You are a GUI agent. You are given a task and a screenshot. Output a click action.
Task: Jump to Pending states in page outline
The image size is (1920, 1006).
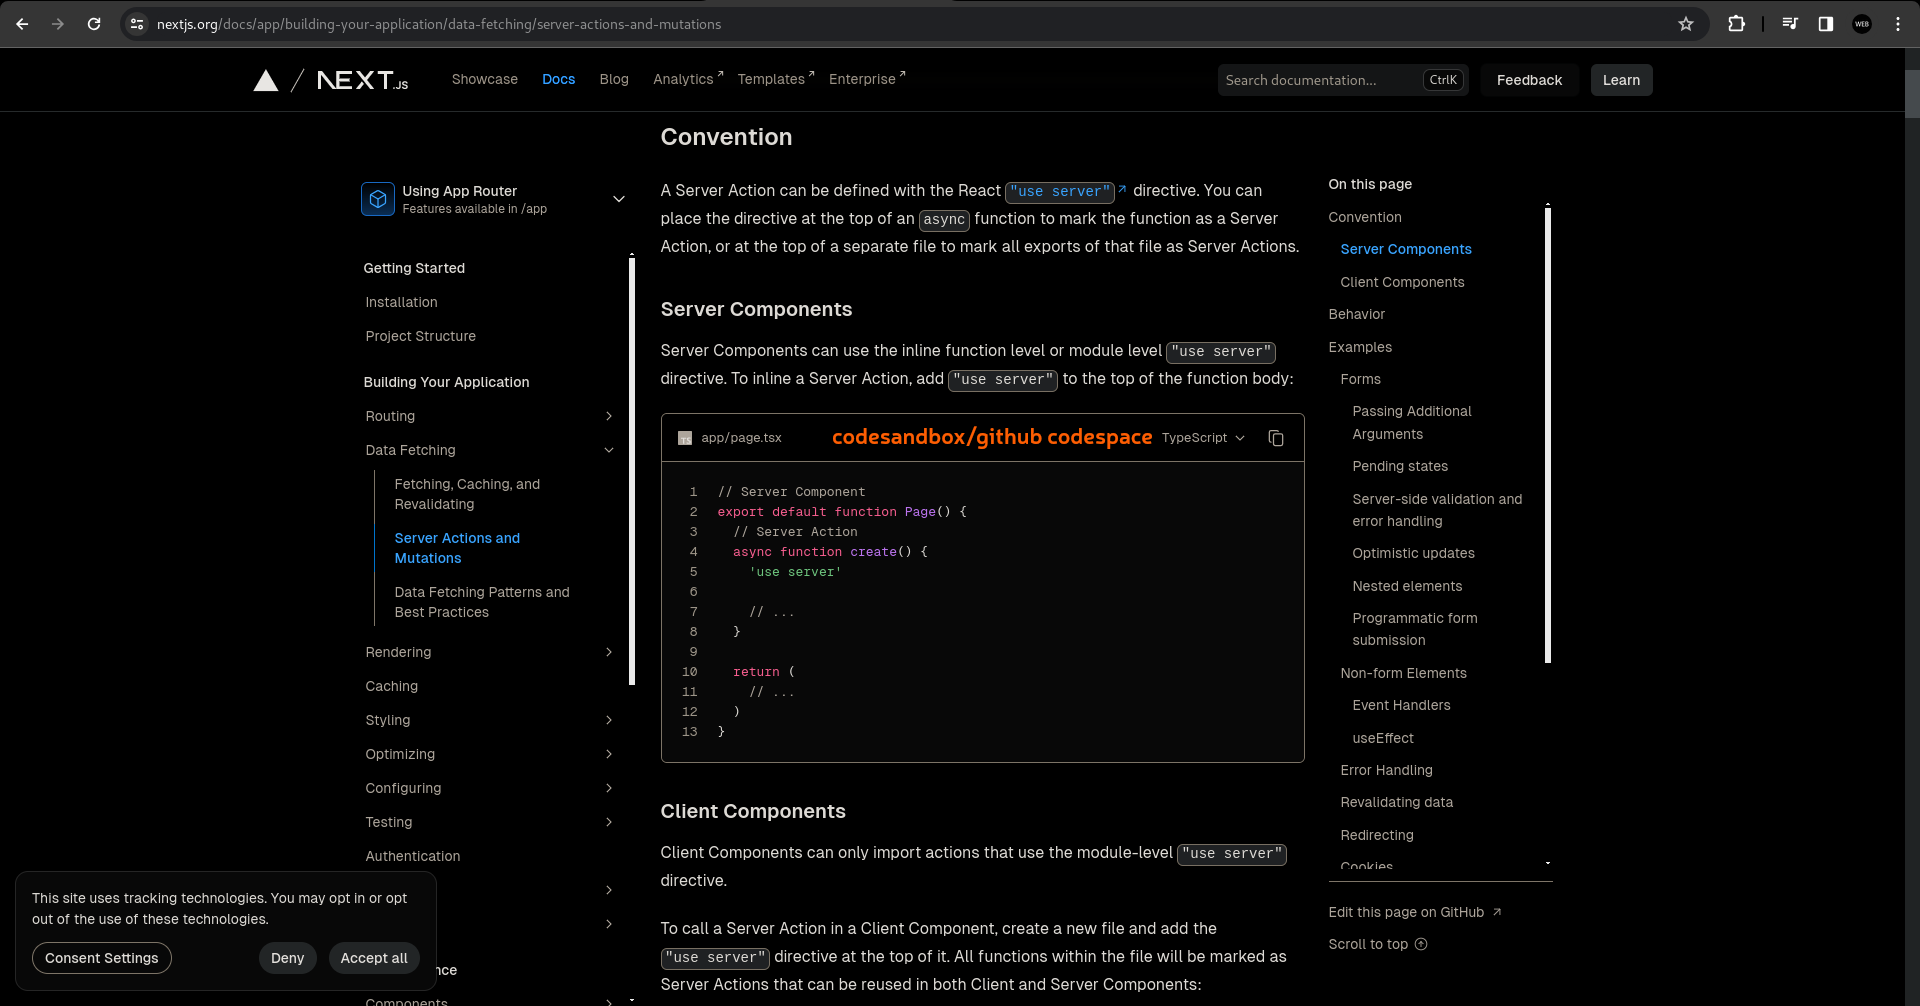[x=1400, y=466]
